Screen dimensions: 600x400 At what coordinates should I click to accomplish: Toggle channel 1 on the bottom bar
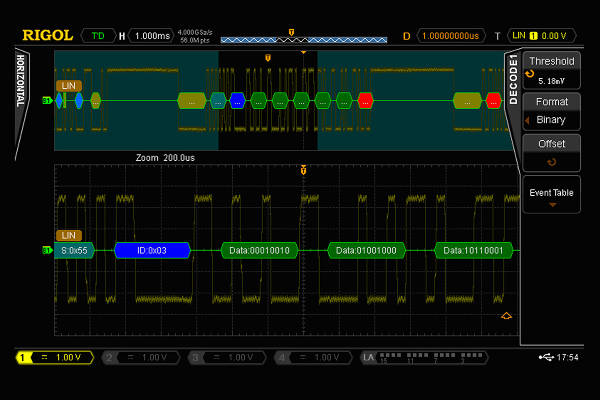tap(56, 357)
